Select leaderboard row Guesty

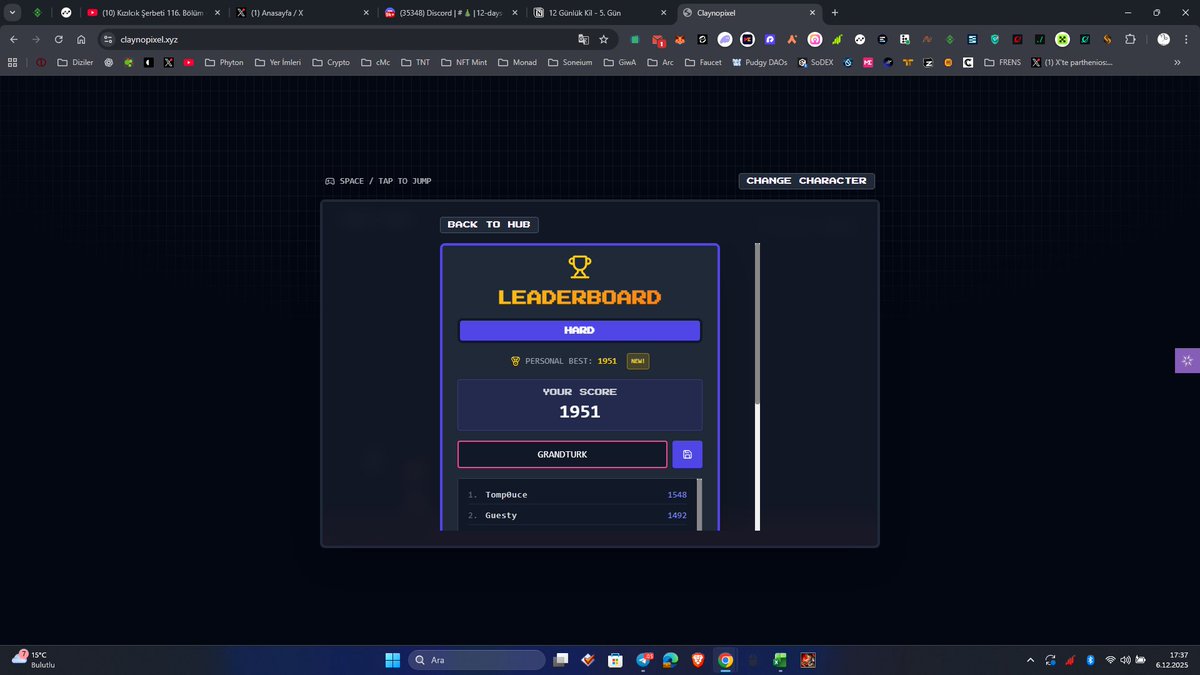(x=577, y=516)
